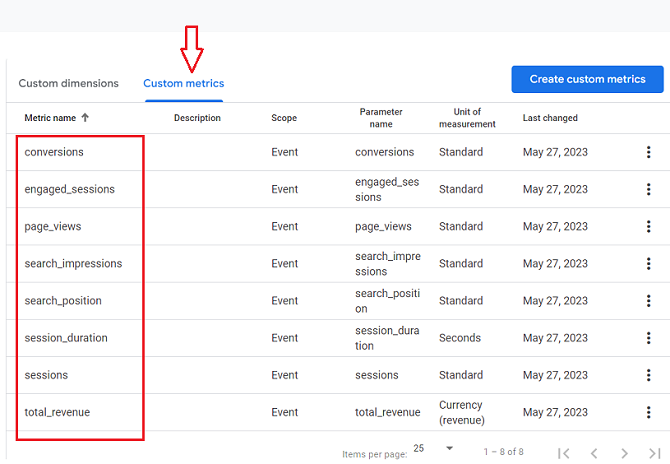Select the sessions metric name
The image size is (670, 464).
pyautogui.click(x=46, y=375)
